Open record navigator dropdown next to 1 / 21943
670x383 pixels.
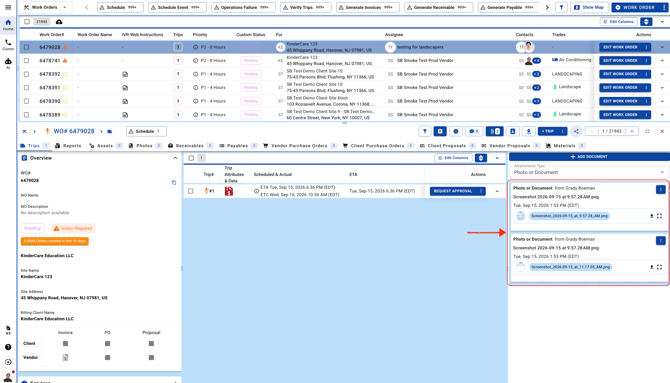[632, 131]
